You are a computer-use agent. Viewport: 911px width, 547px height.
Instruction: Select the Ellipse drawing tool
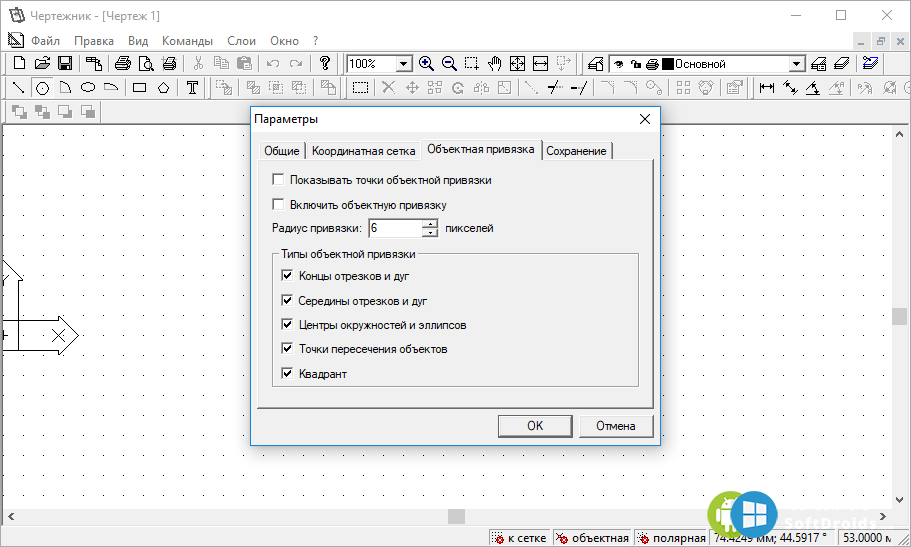tap(88, 88)
